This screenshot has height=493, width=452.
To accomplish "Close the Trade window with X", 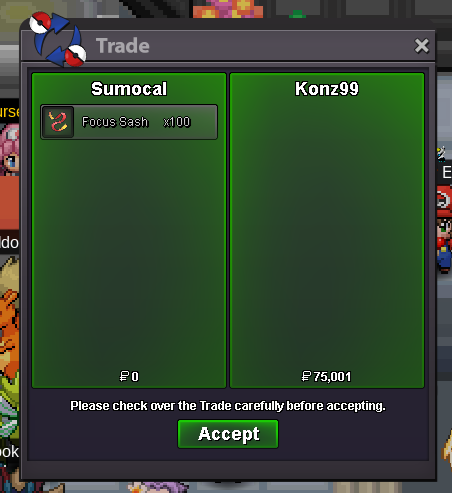I will pos(422,46).
